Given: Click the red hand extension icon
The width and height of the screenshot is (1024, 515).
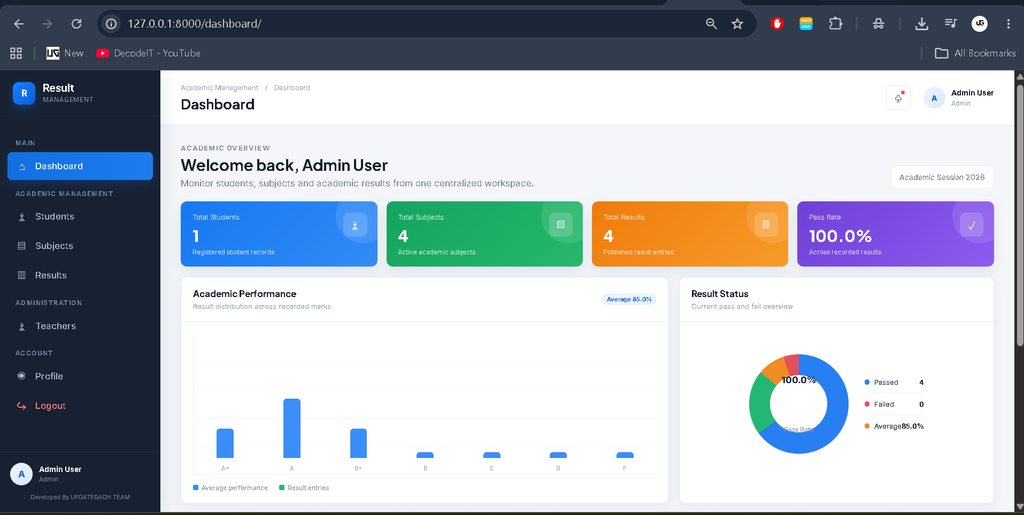Looking at the screenshot, I should click(x=776, y=23).
